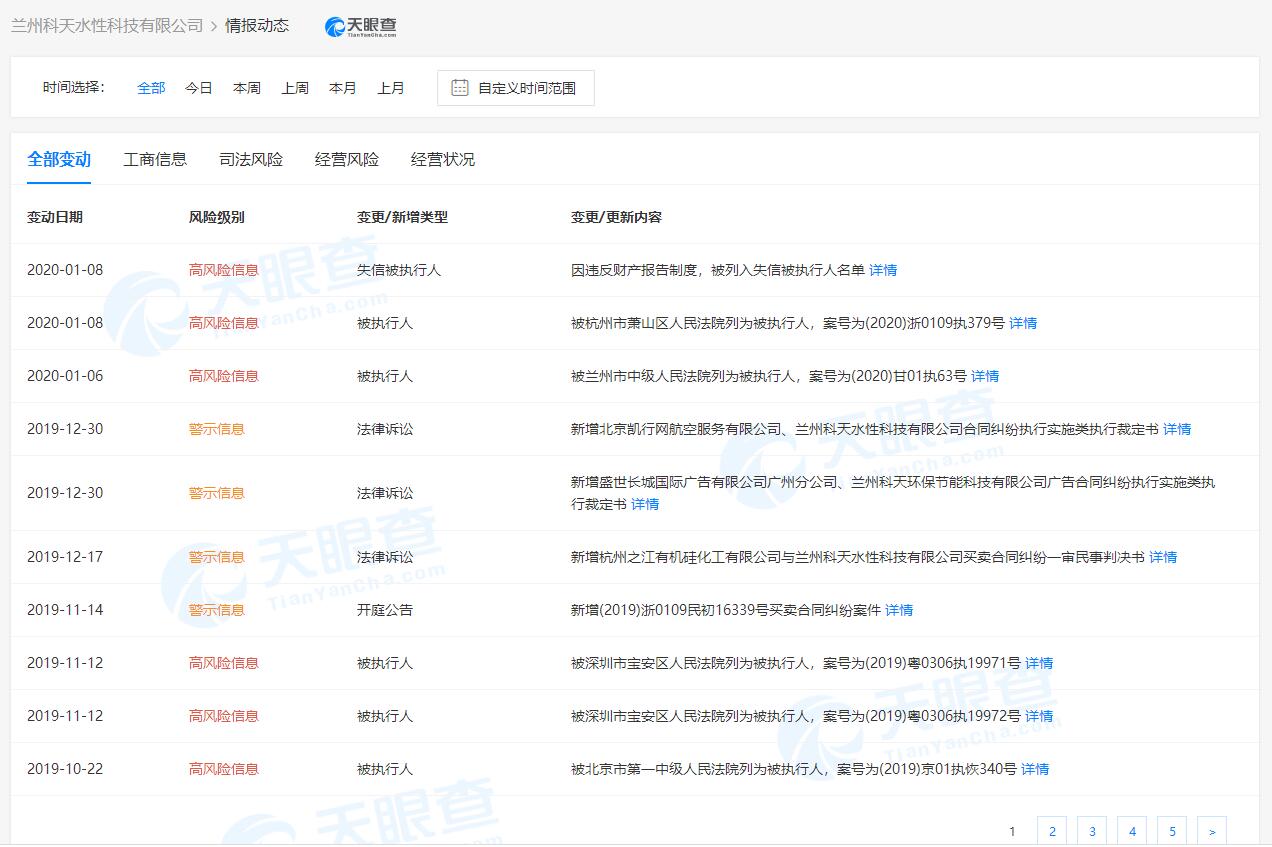Switch to the 工商信息 tab
The width and height of the screenshot is (1272, 847).
pyautogui.click(x=155, y=160)
